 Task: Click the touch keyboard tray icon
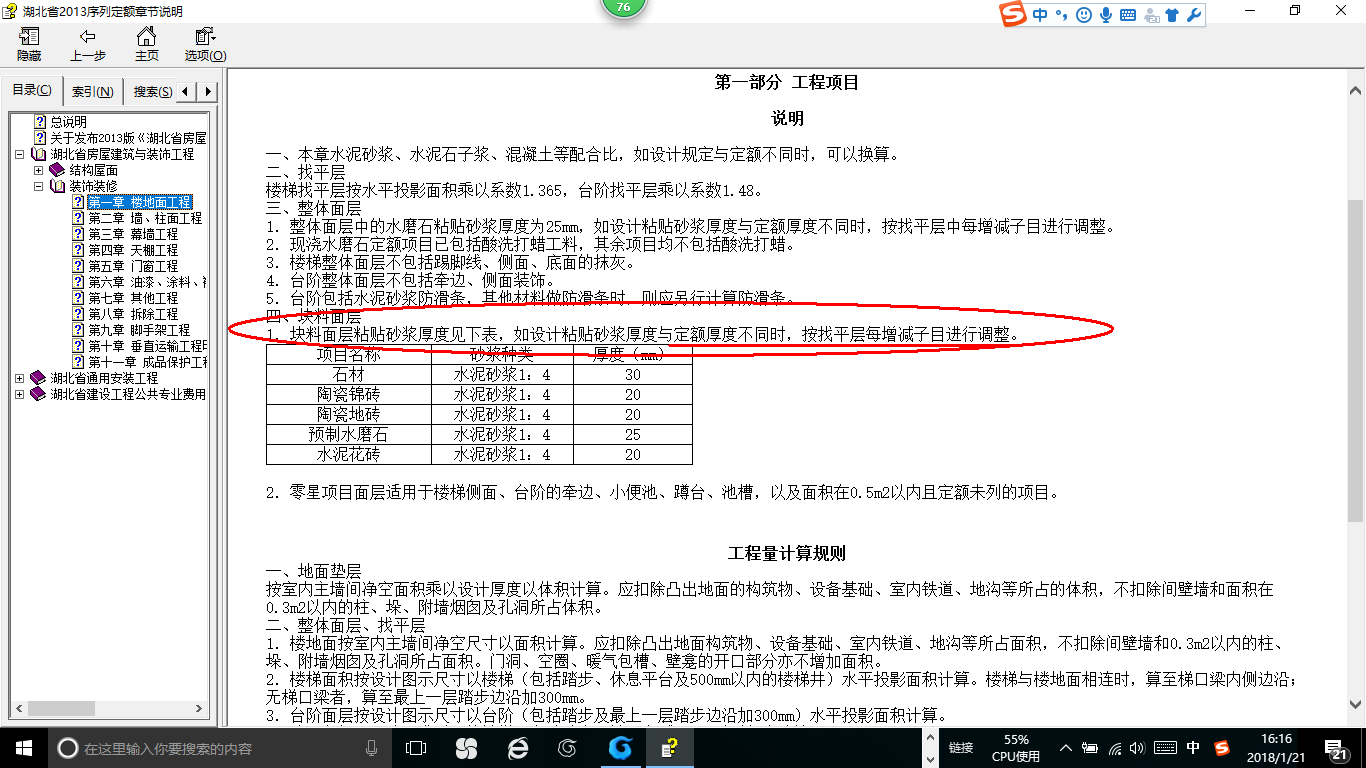click(x=1165, y=748)
